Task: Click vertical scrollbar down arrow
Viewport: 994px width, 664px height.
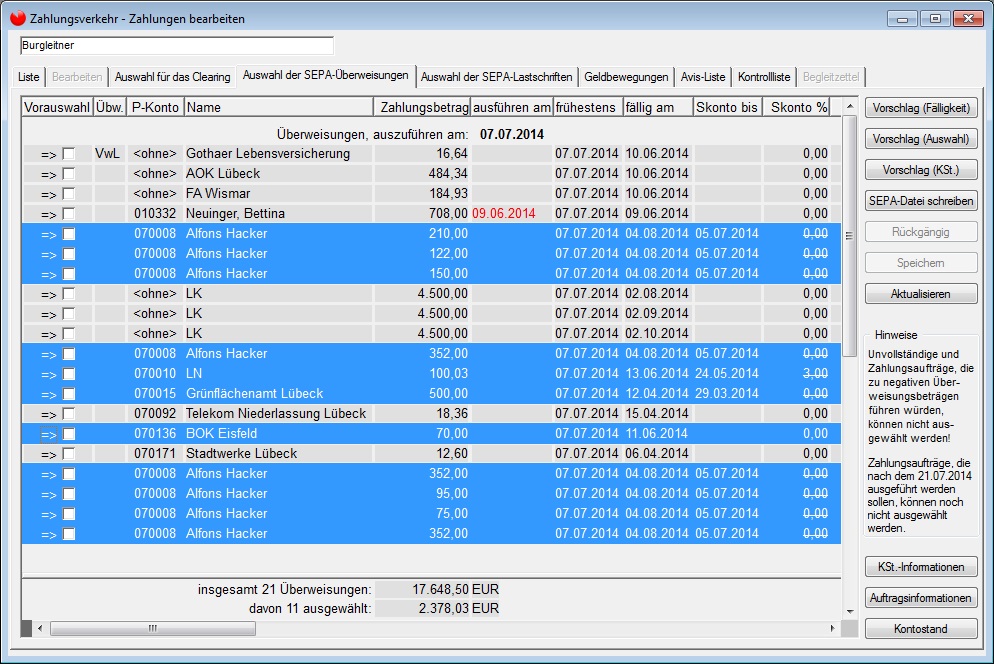Action: [850, 611]
